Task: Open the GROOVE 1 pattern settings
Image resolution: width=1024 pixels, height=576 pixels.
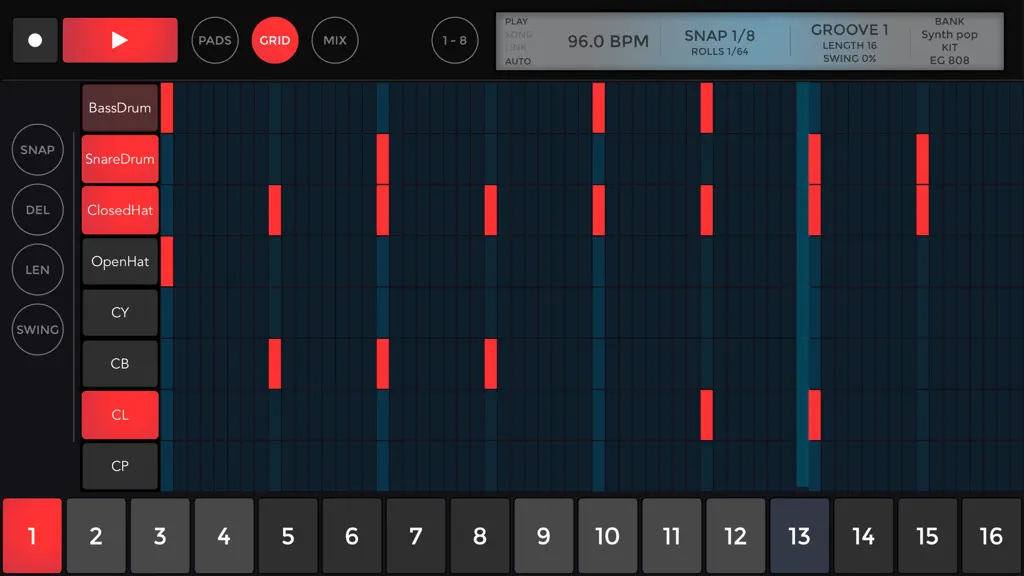Action: tap(850, 43)
